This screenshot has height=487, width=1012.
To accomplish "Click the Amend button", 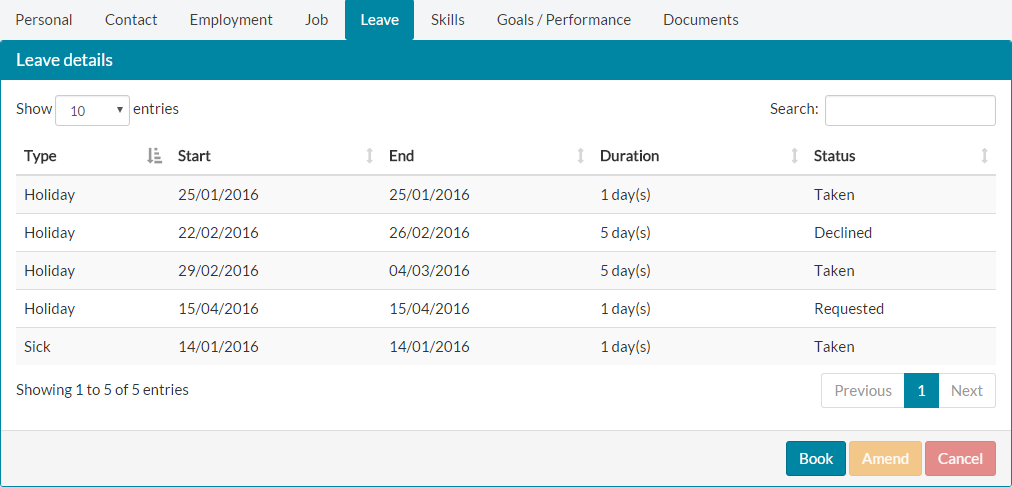I will pyautogui.click(x=886, y=459).
